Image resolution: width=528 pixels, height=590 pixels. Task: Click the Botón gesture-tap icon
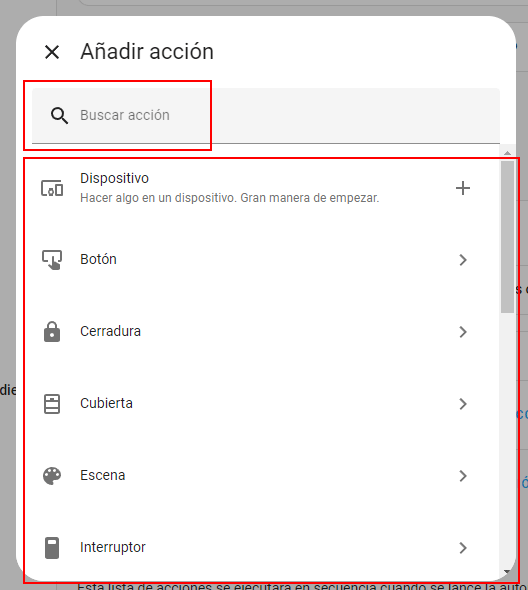52,260
